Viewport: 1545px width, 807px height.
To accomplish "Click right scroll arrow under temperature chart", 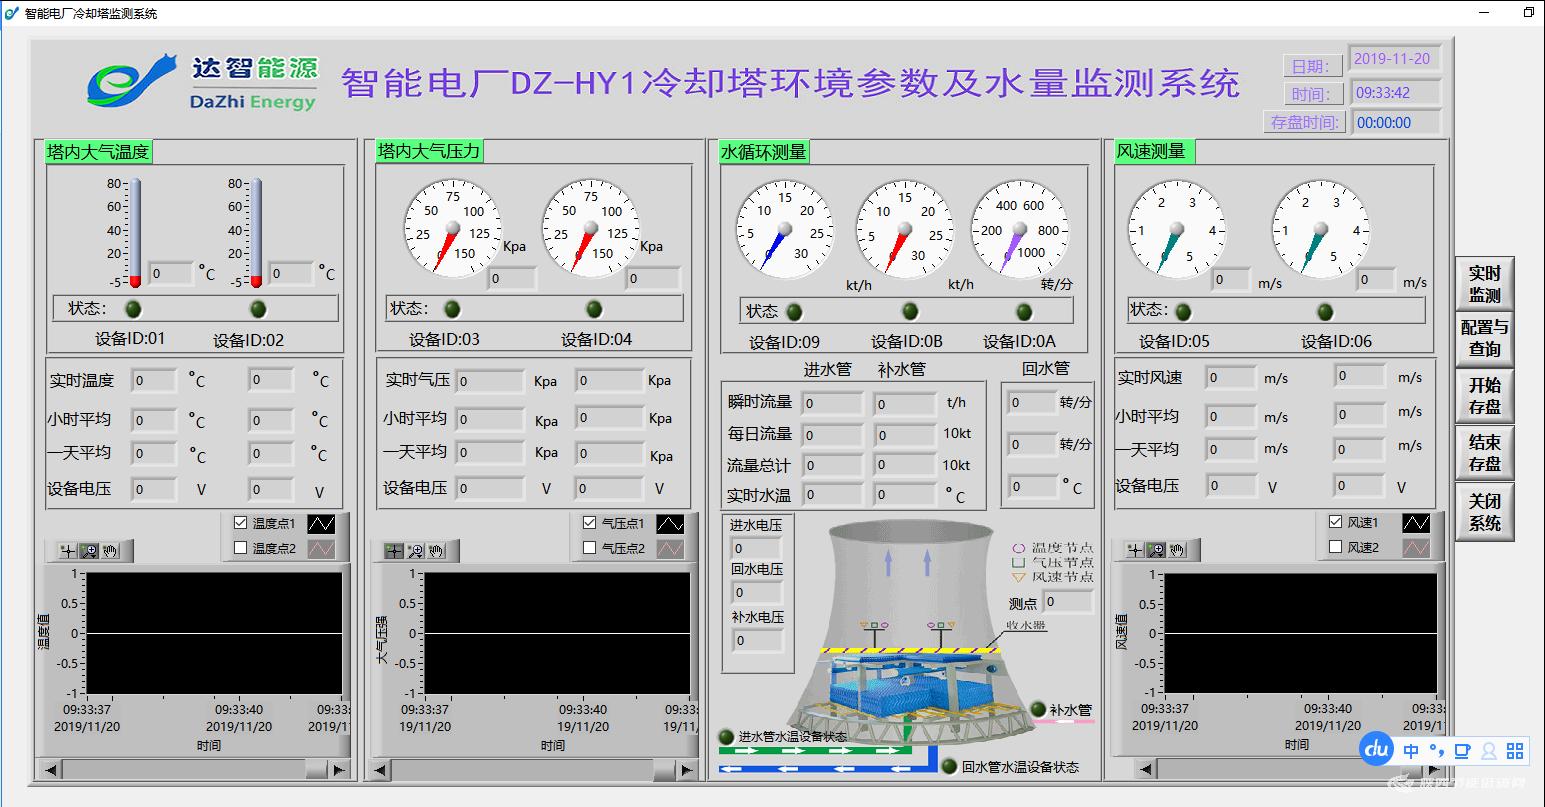I will 339,770.
